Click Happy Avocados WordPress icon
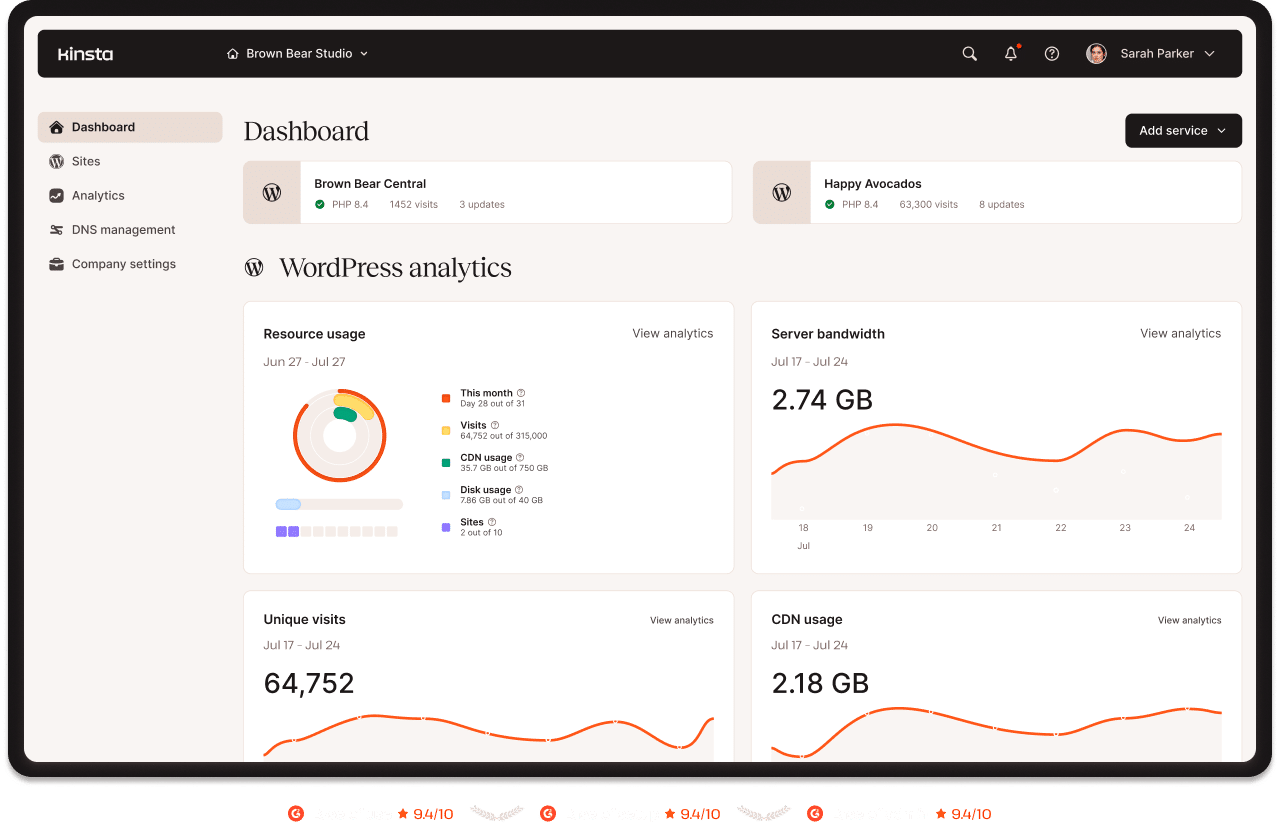 [x=782, y=193]
